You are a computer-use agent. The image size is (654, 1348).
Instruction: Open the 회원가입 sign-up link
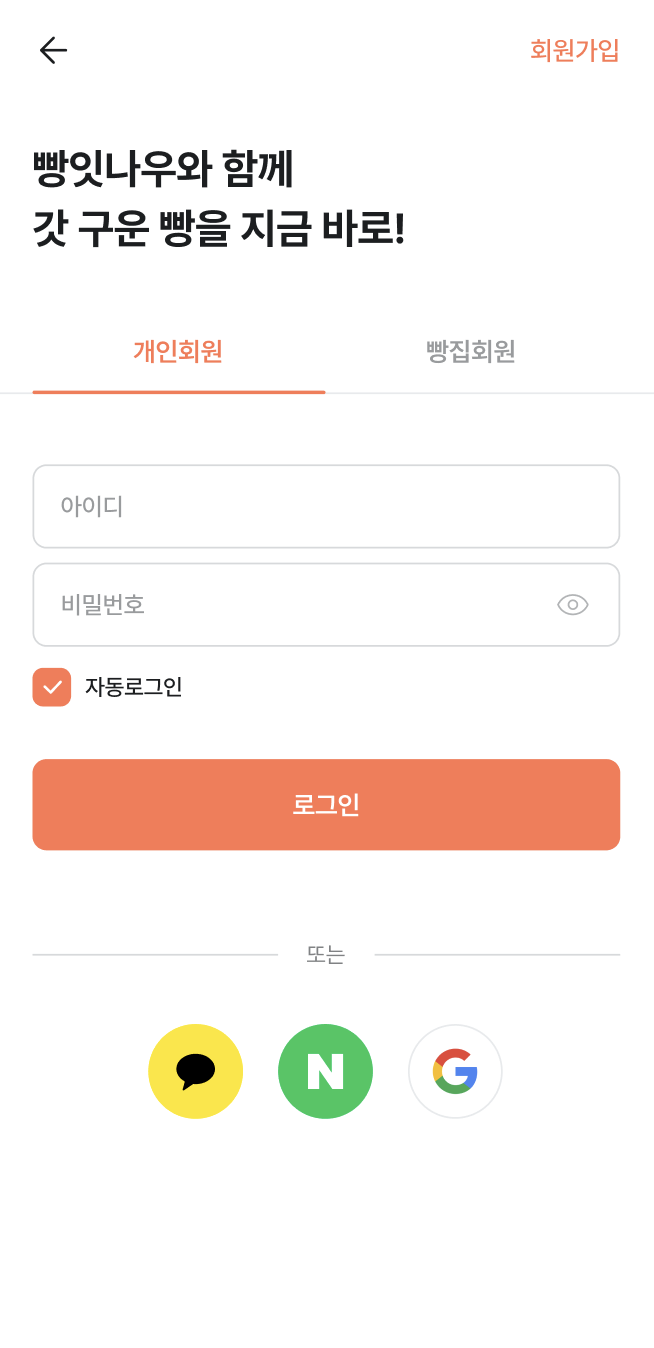coord(574,50)
